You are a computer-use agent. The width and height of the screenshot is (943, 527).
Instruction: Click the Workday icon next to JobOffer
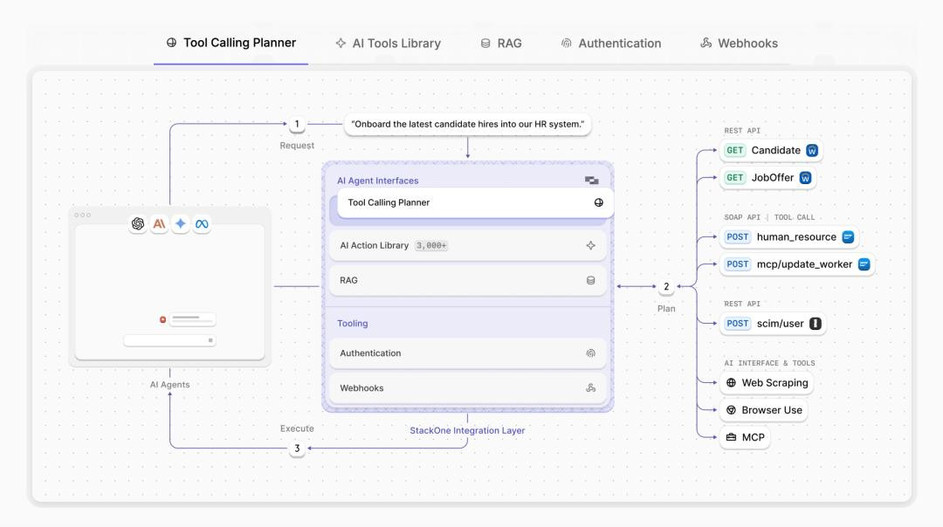coord(805,177)
